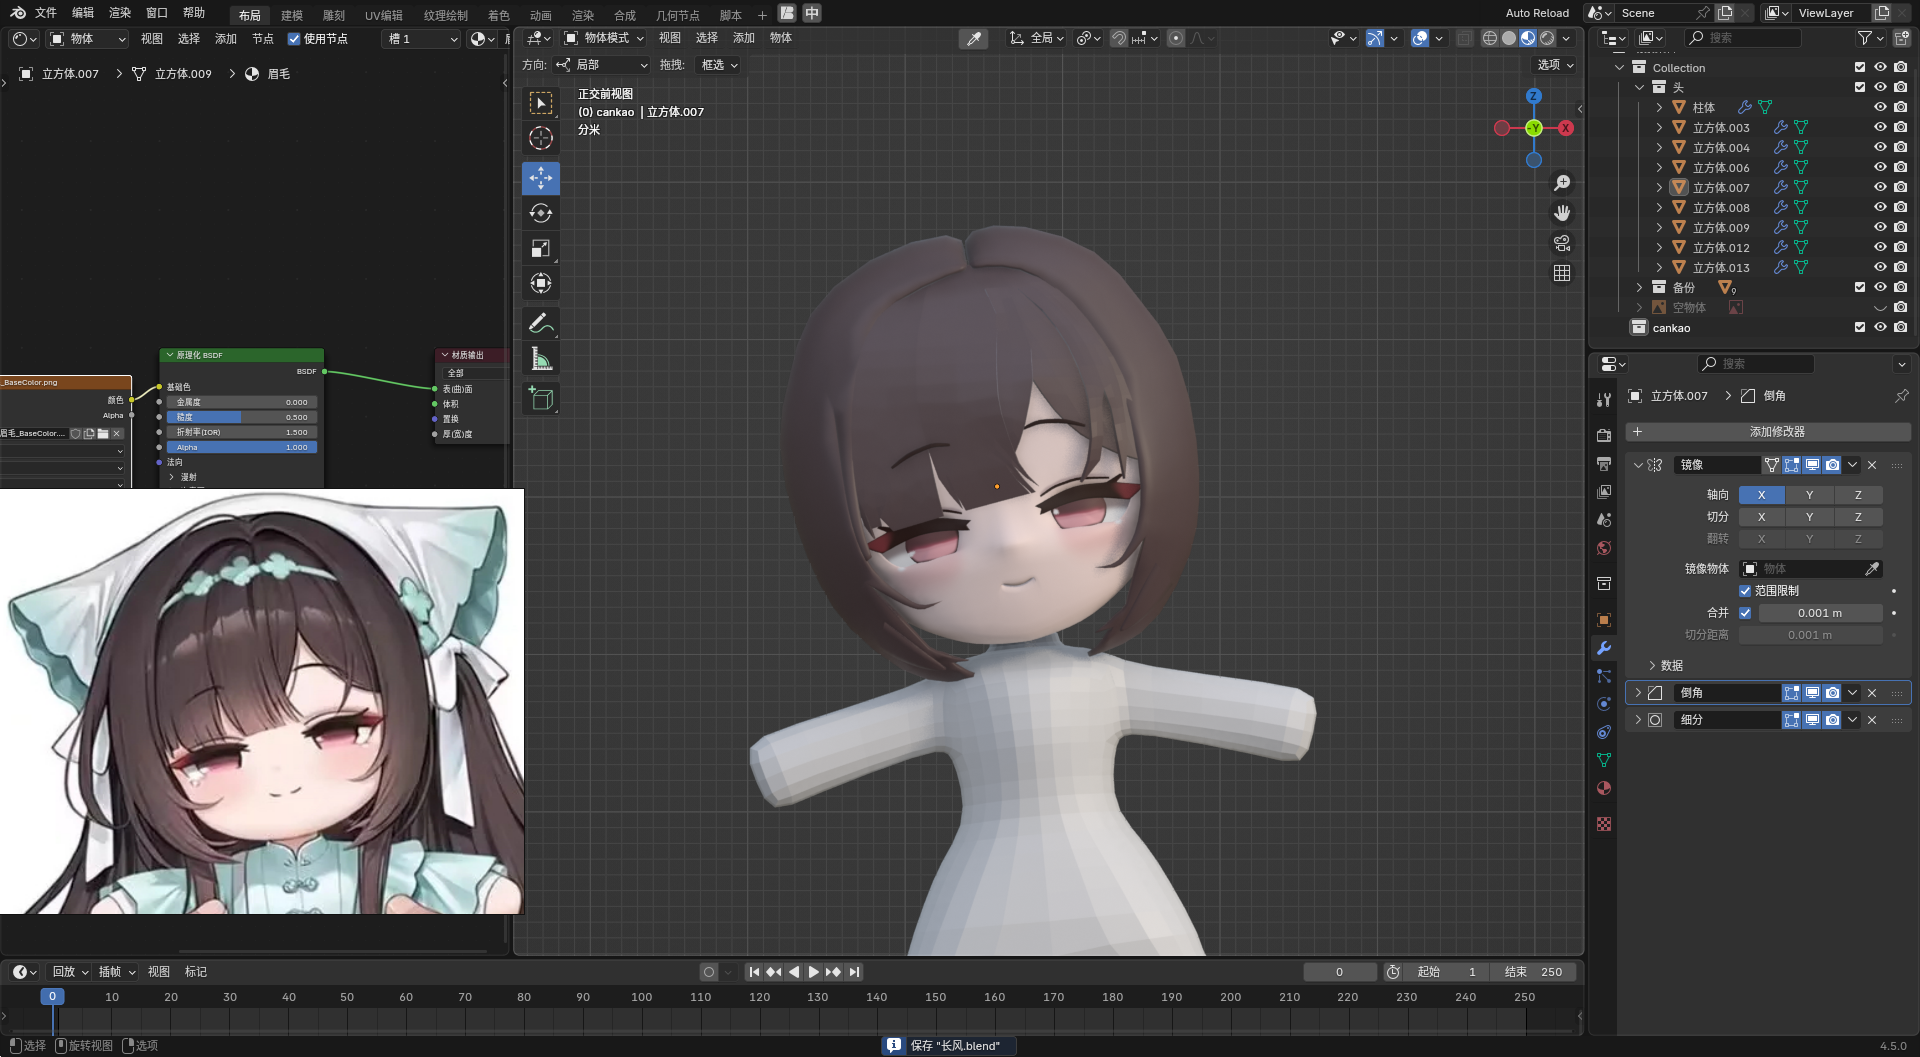
Task: Click the Add Cube tool
Action: (540, 399)
